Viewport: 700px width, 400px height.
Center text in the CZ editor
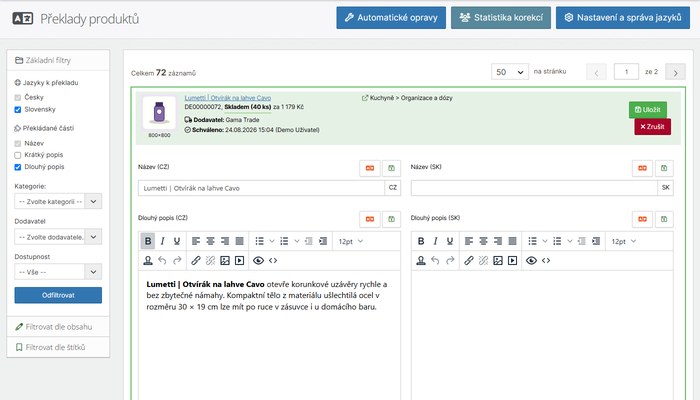[210, 242]
